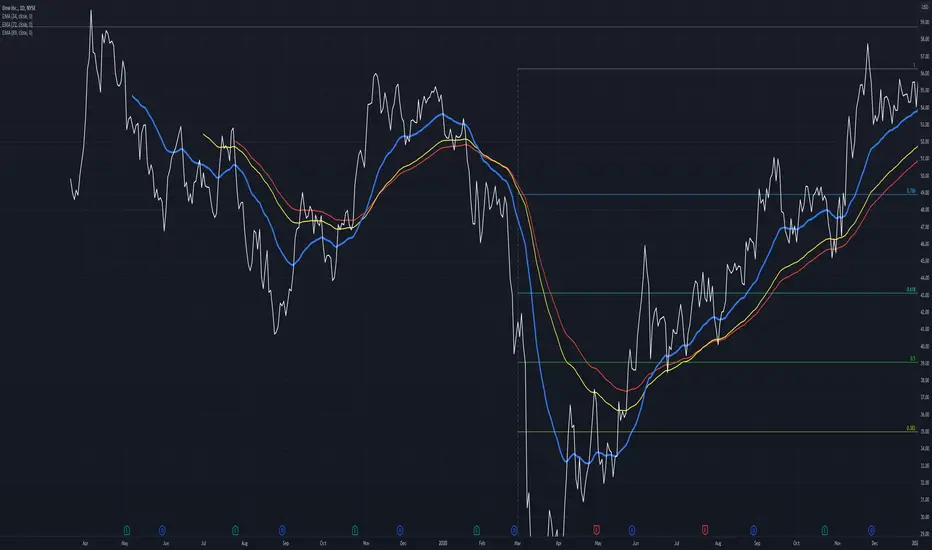Viewport: 932px width, 550px height.
Task: Select the 0.5 Fibonacci retracement line label
Action: click(x=913, y=359)
